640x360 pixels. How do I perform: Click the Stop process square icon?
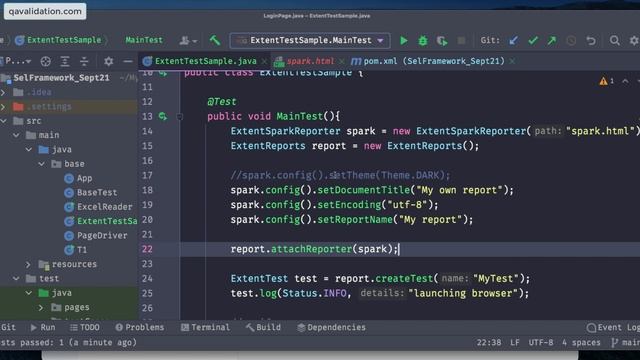(x=461, y=40)
